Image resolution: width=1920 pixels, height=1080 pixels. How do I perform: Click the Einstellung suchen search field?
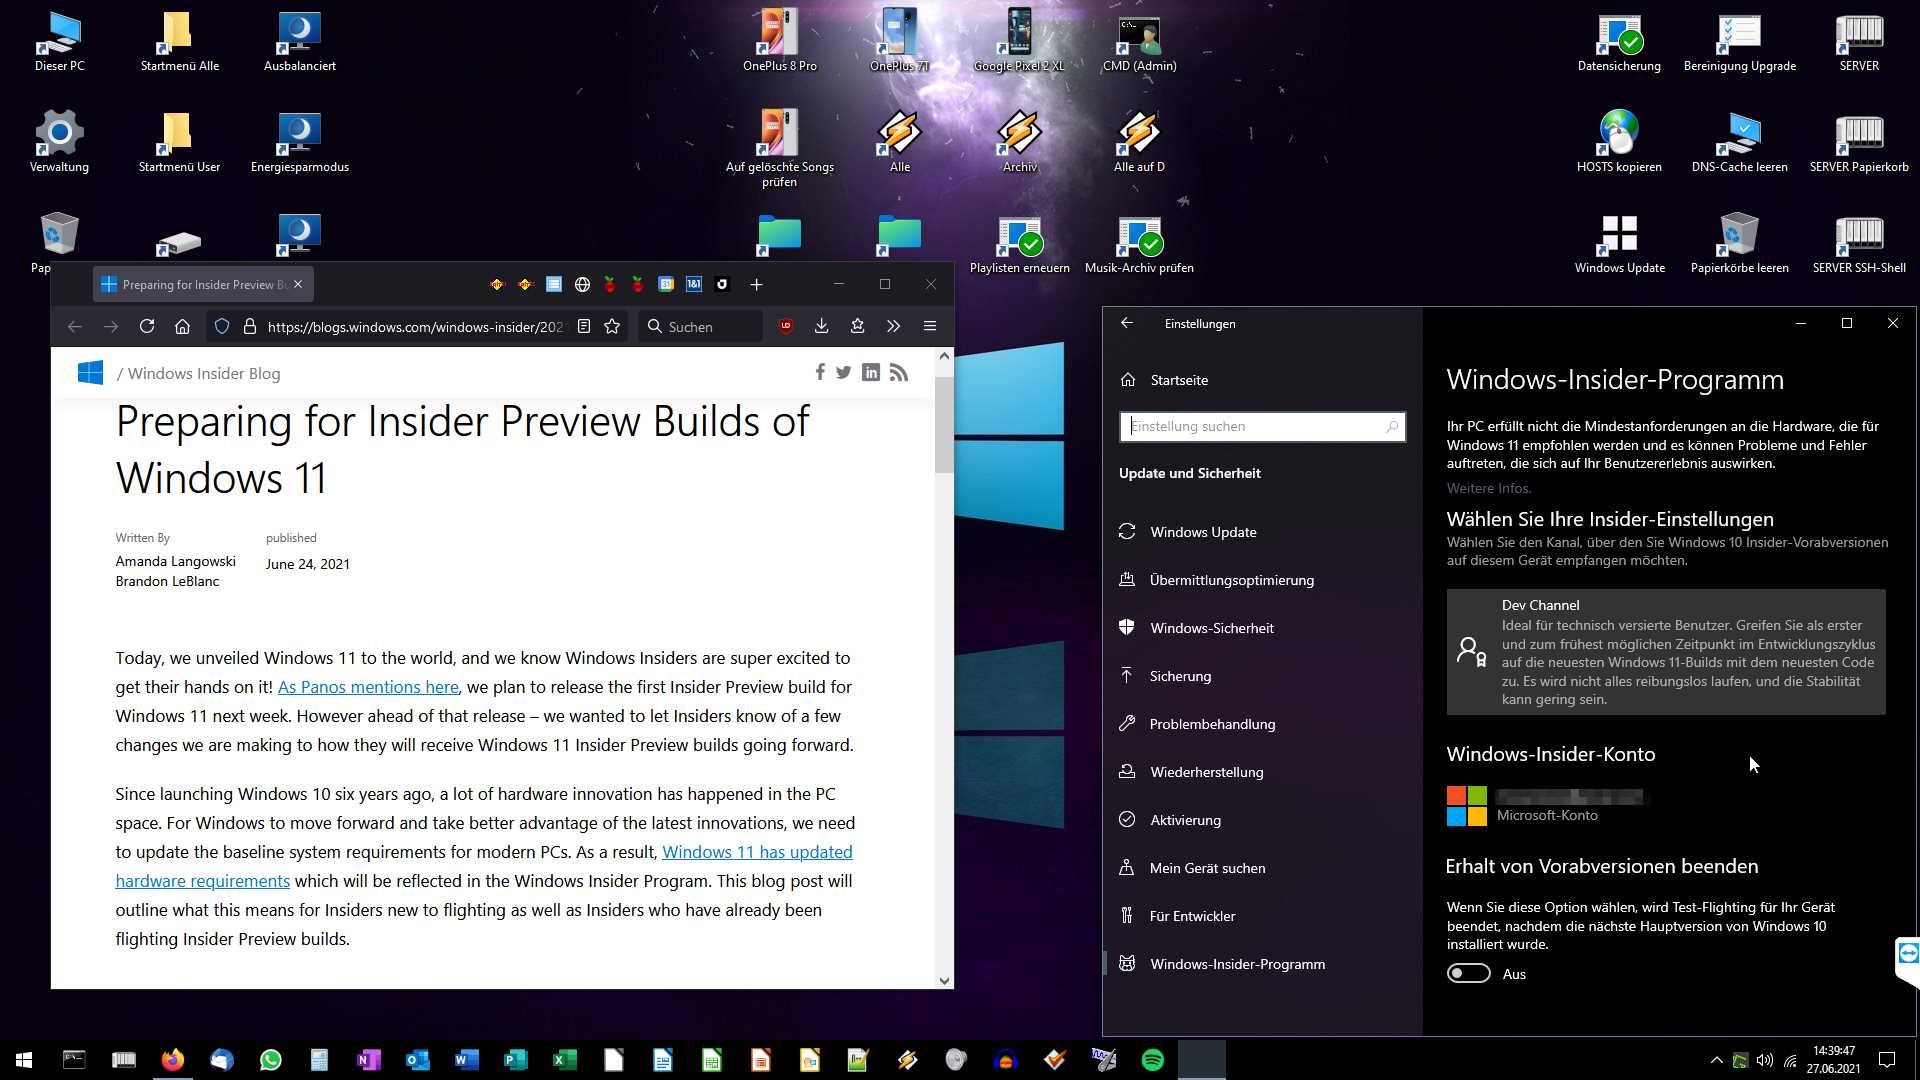tap(1262, 426)
